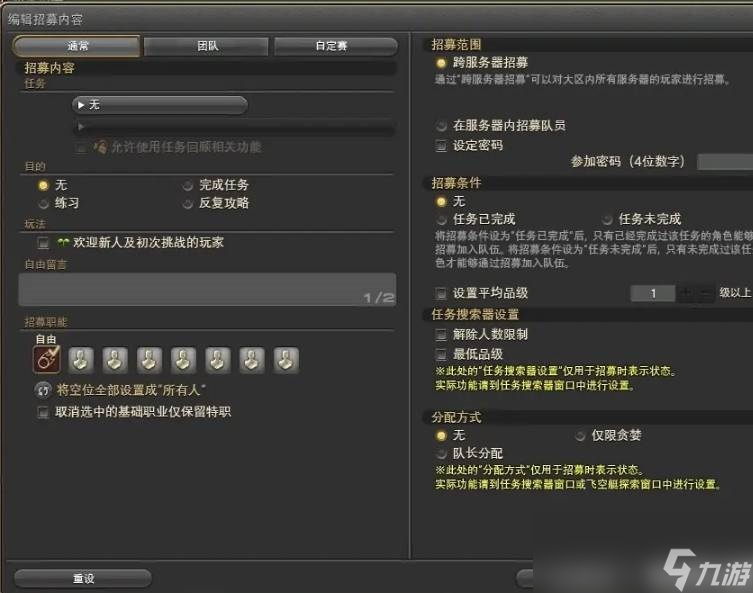
Task: Select the 练习 purpose radio button
Action: (x=42, y=203)
